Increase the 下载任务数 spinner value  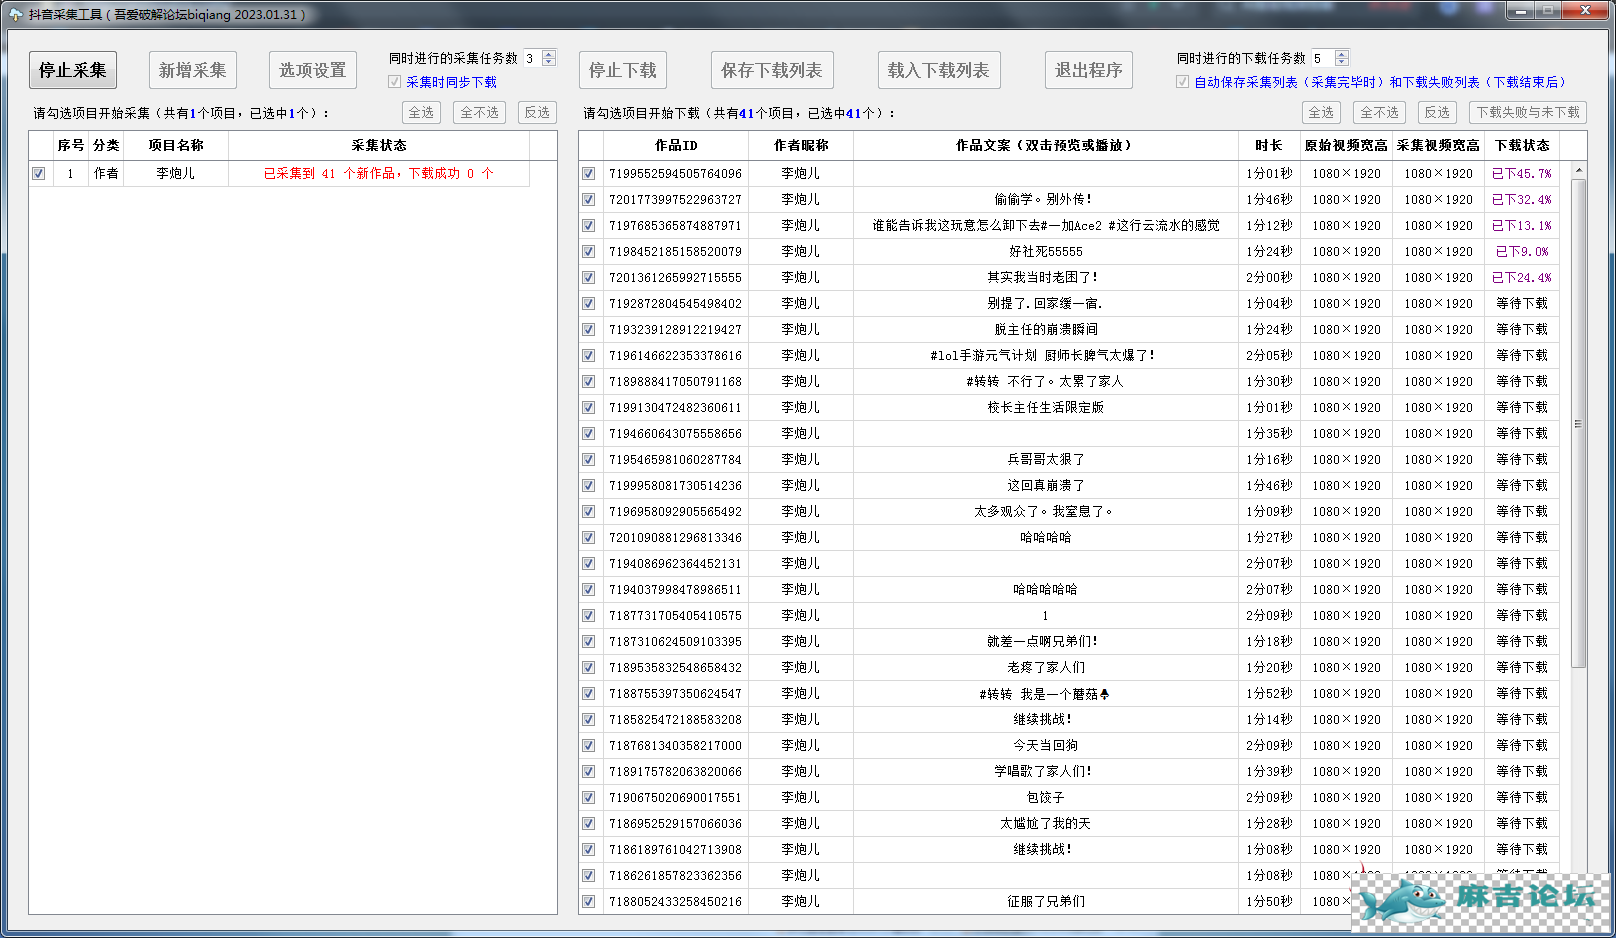click(x=1342, y=54)
